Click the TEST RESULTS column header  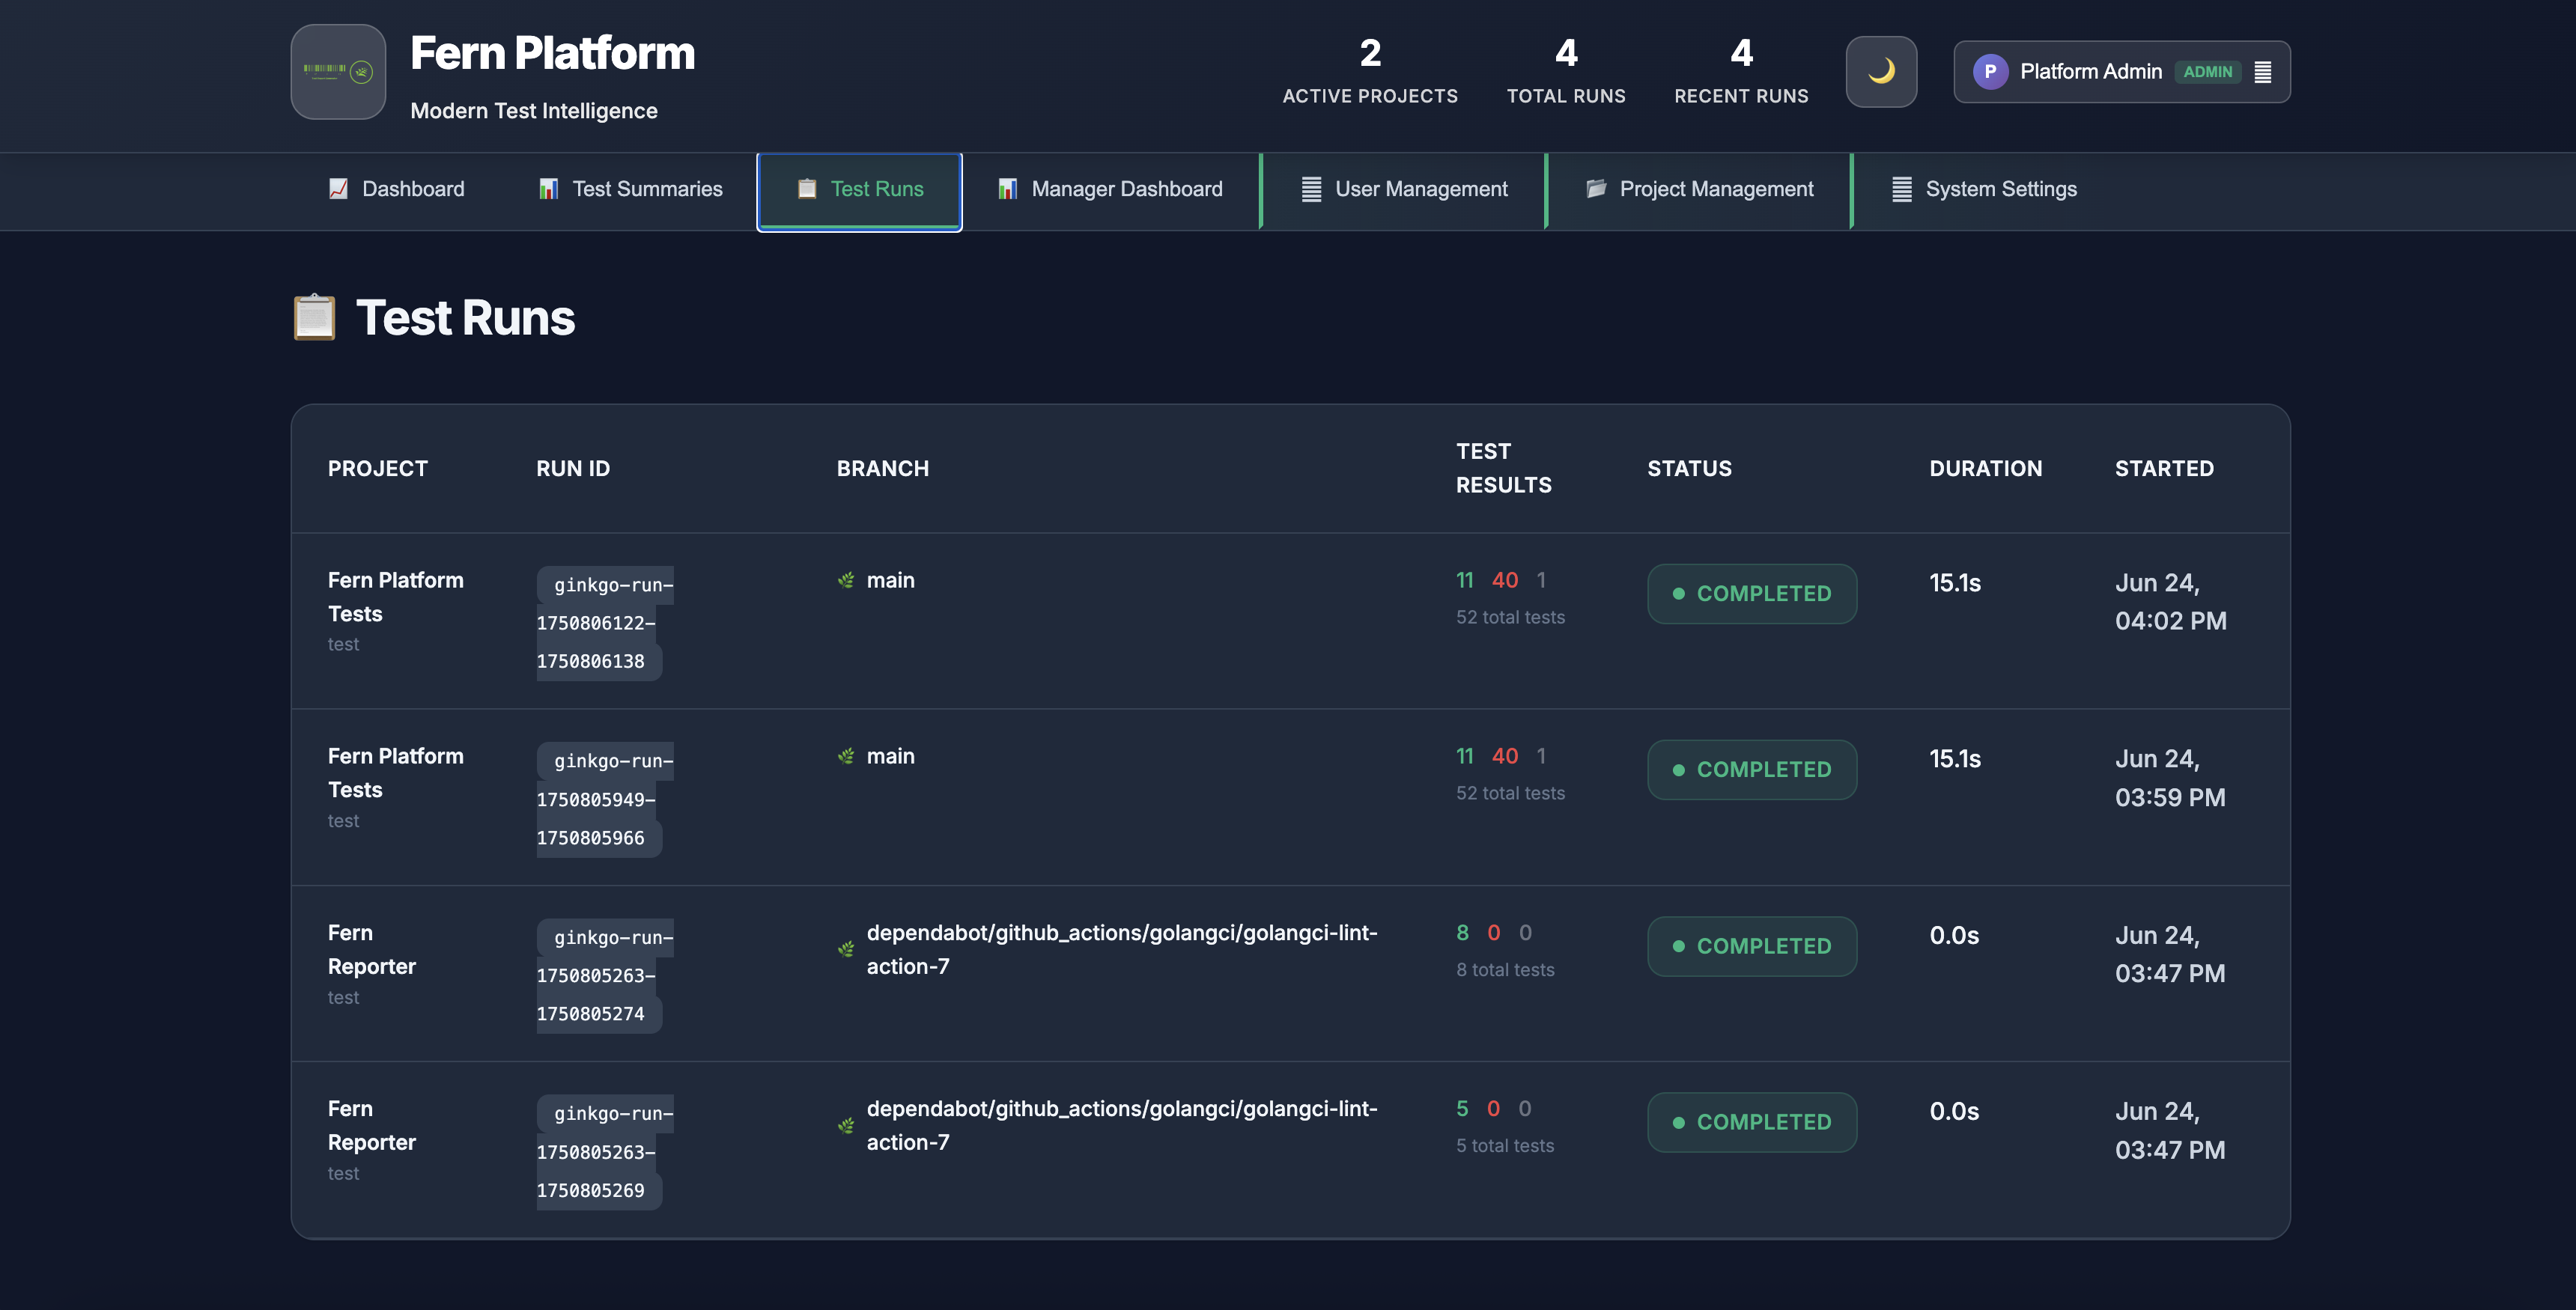tap(1504, 468)
